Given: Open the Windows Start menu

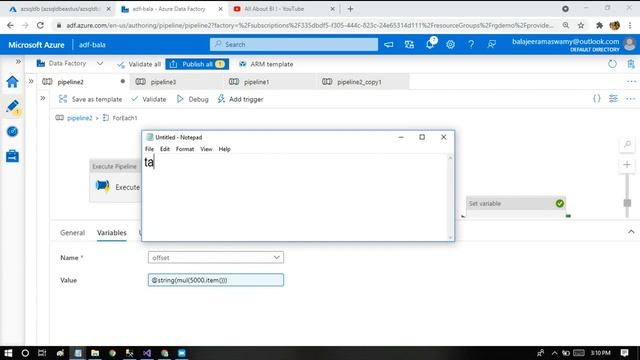Looking at the screenshot, I should [x=8, y=353].
